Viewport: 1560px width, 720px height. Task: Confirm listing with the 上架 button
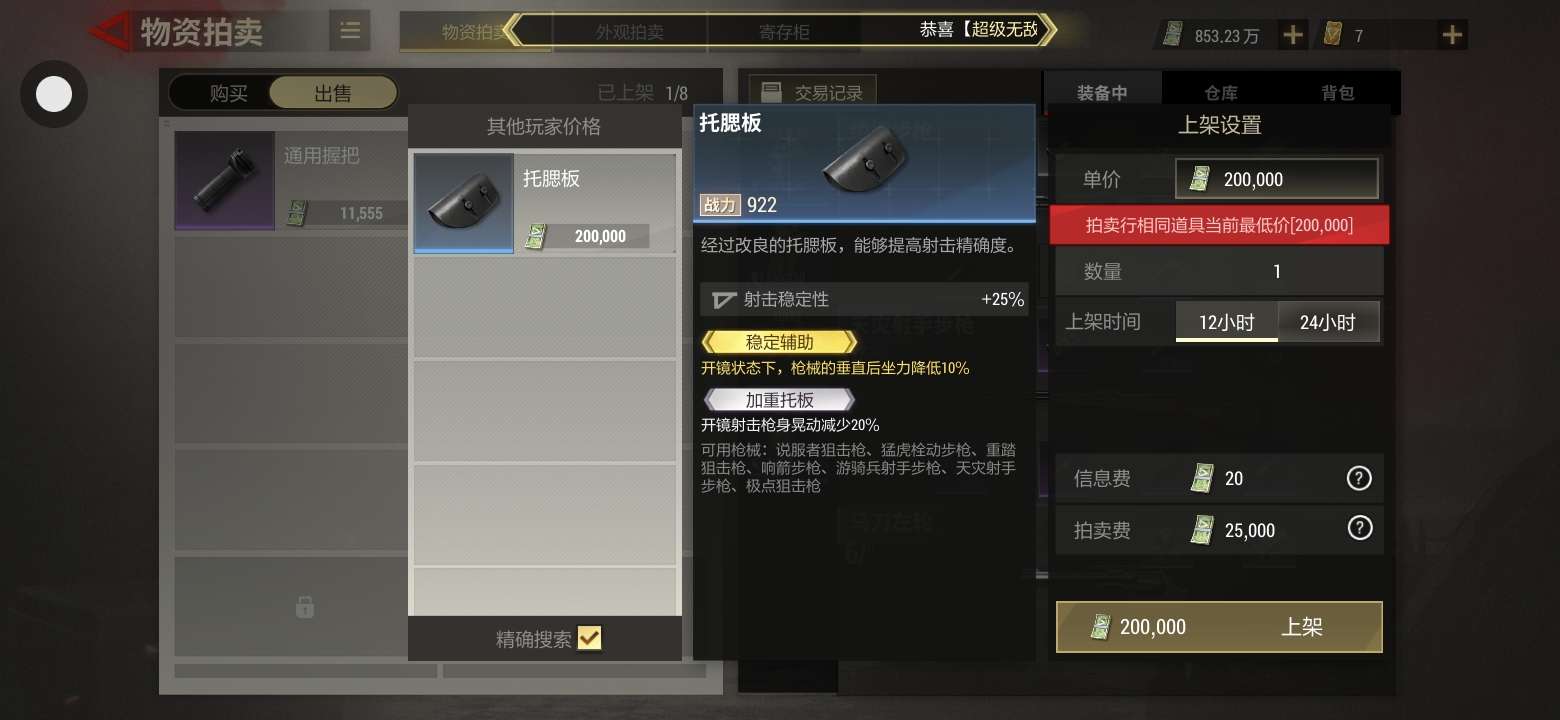point(1219,627)
